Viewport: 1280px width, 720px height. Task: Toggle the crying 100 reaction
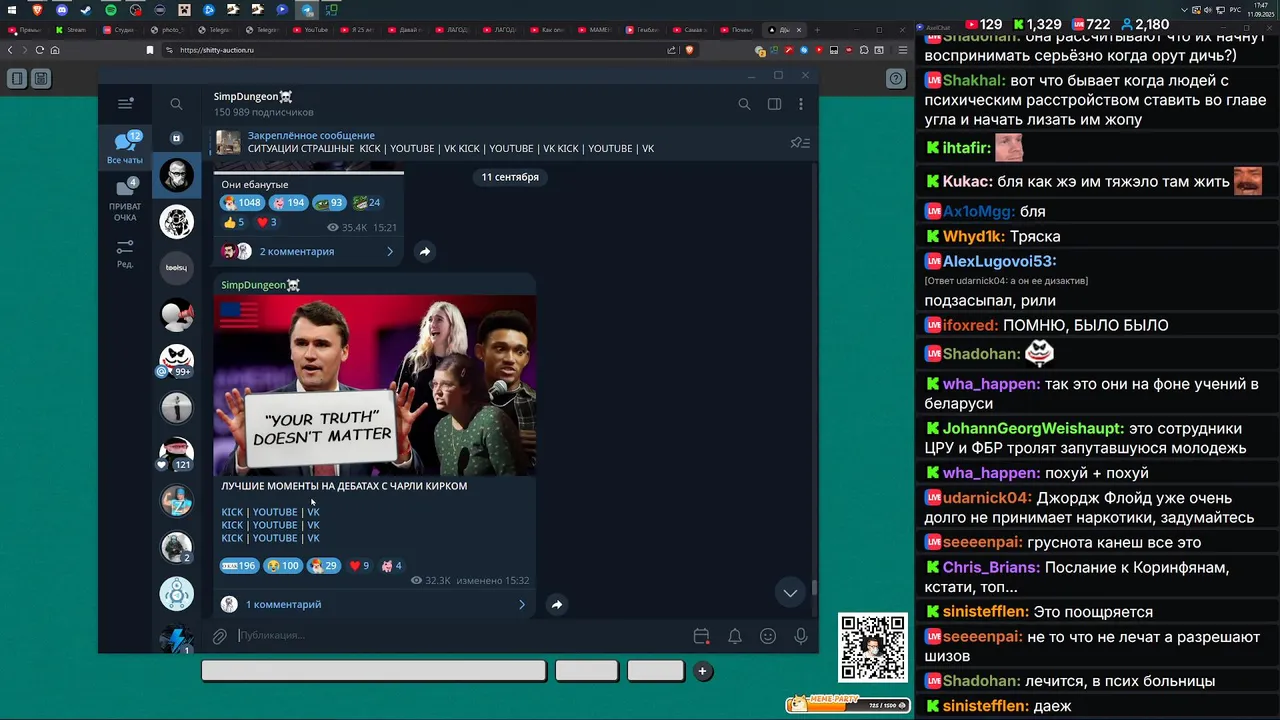283,566
